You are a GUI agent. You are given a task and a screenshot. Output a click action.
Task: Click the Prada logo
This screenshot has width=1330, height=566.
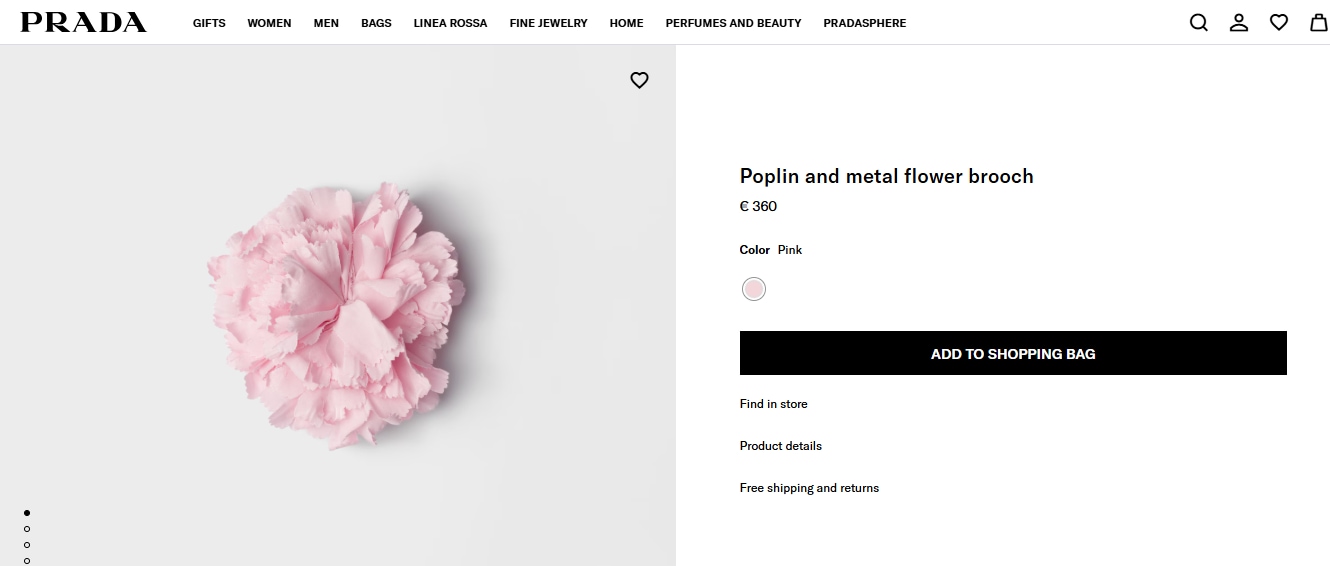pyautogui.click(x=83, y=23)
